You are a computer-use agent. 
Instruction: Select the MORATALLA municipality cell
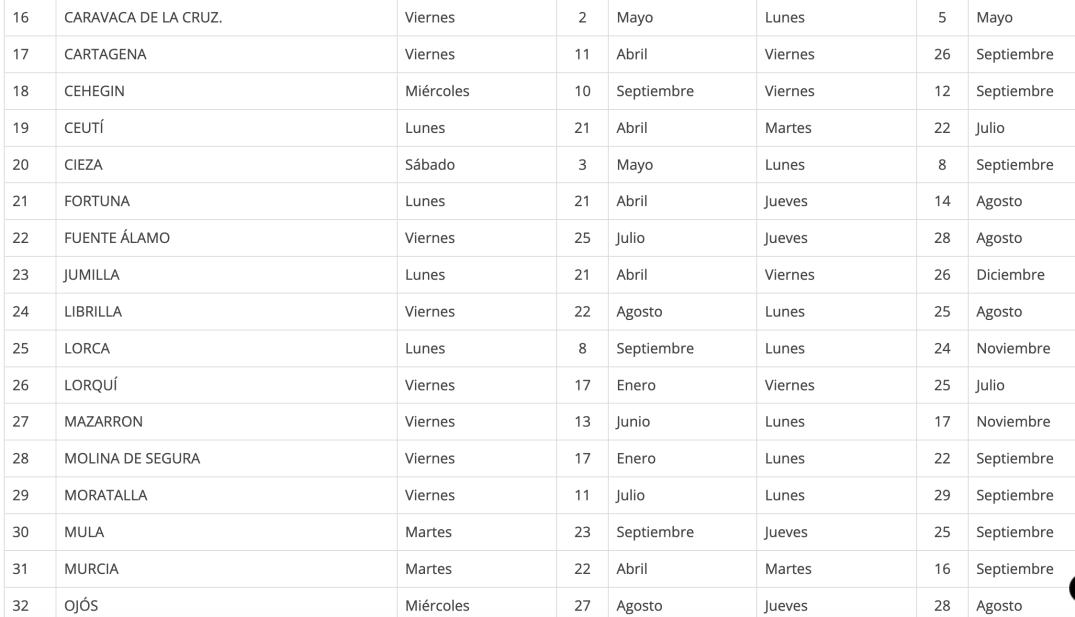[x=106, y=495]
